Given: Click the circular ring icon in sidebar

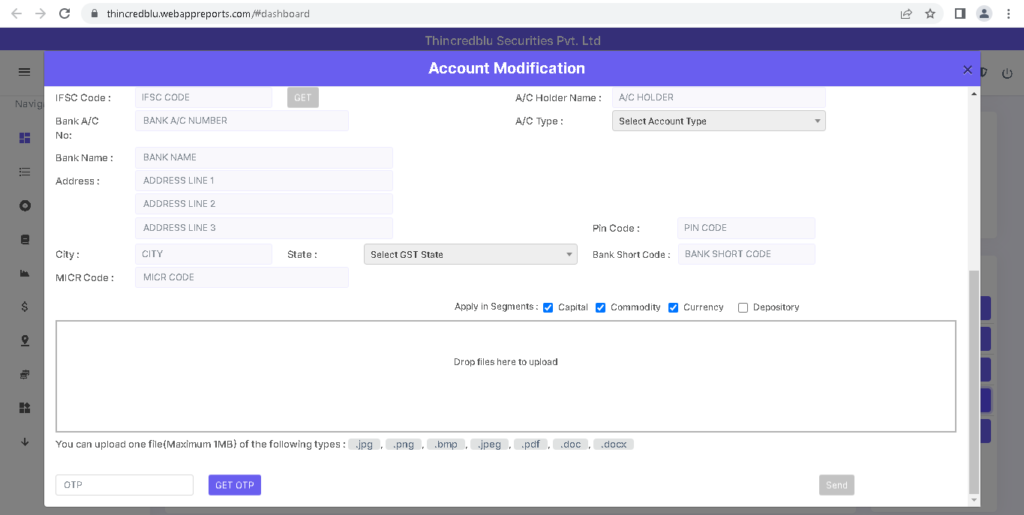Looking at the screenshot, I should [25, 206].
